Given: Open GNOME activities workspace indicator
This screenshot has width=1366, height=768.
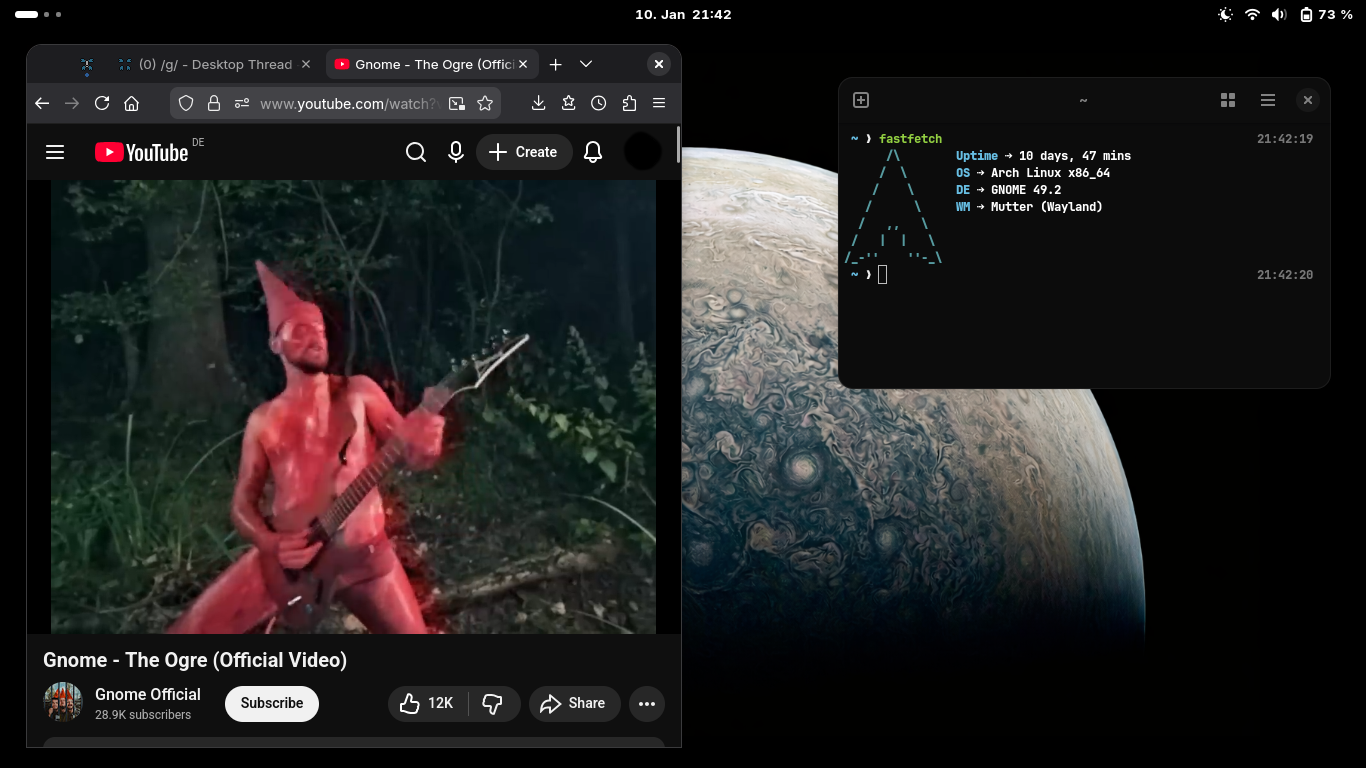Looking at the screenshot, I should pos(39,15).
